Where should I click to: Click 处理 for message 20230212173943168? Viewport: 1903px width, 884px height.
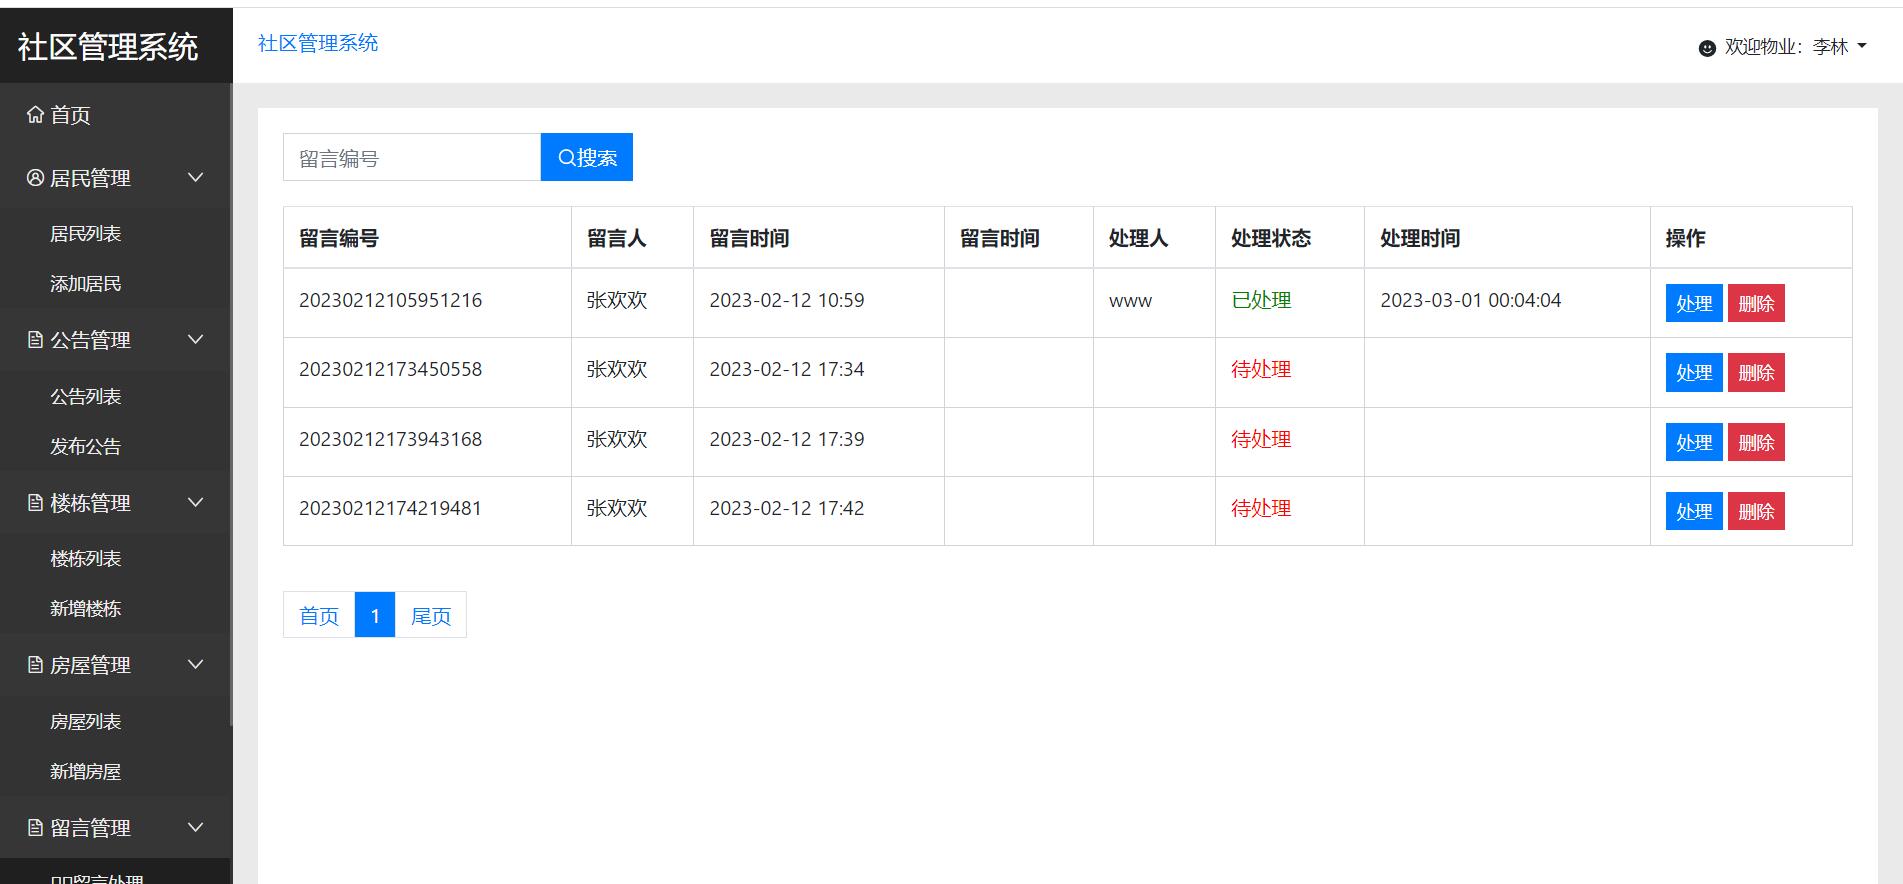pos(1694,442)
